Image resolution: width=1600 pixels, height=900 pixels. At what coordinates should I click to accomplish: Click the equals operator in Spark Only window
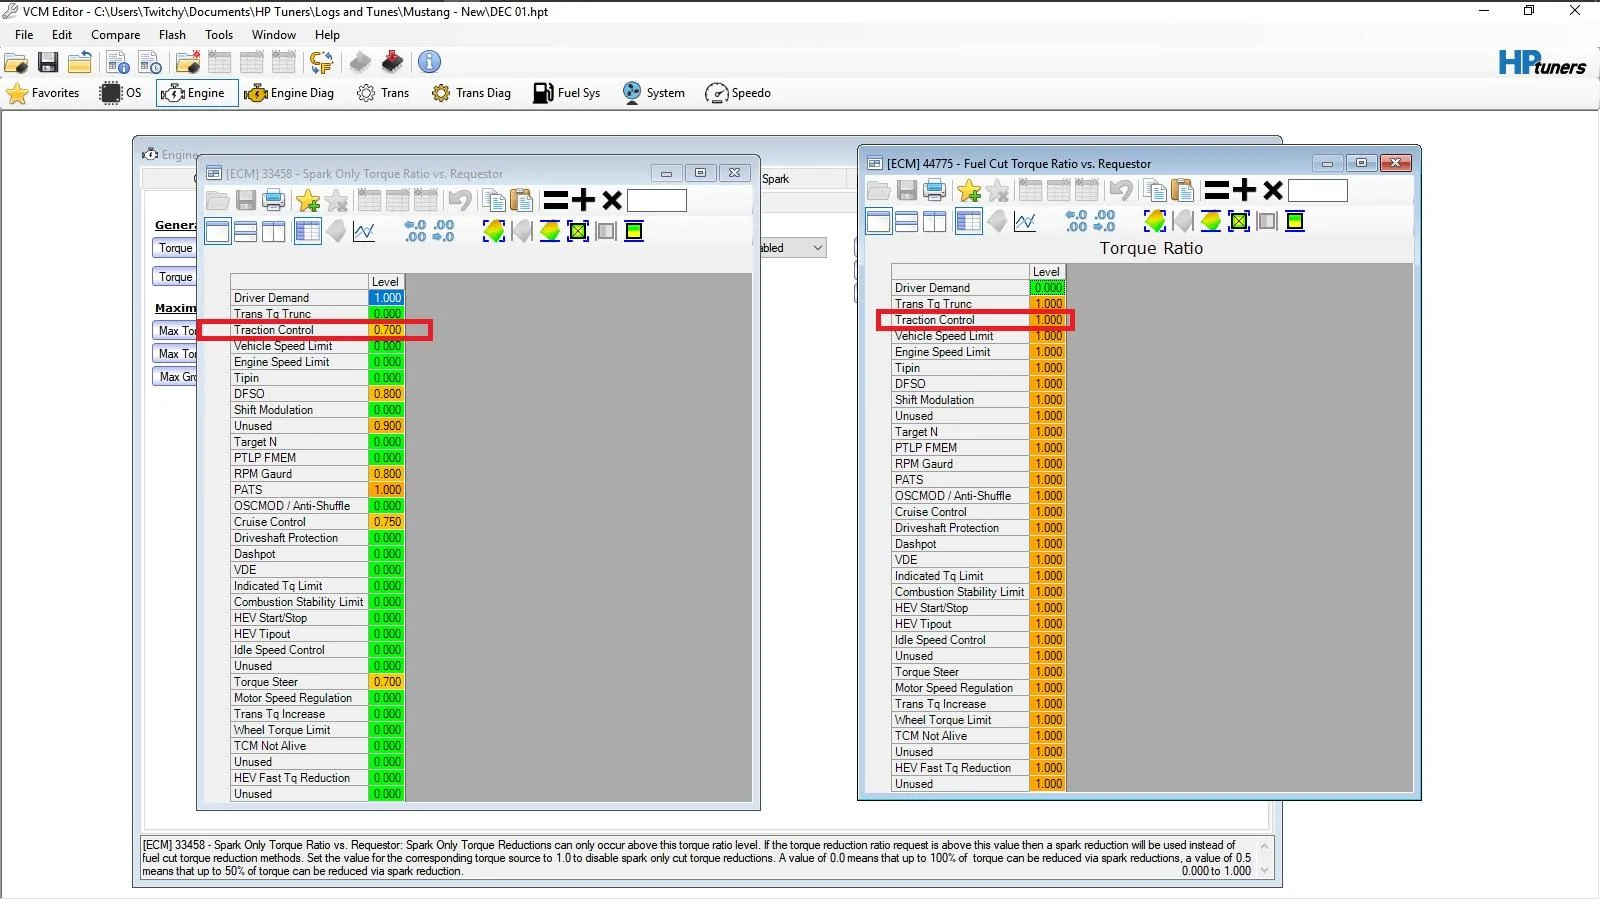point(556,200)
